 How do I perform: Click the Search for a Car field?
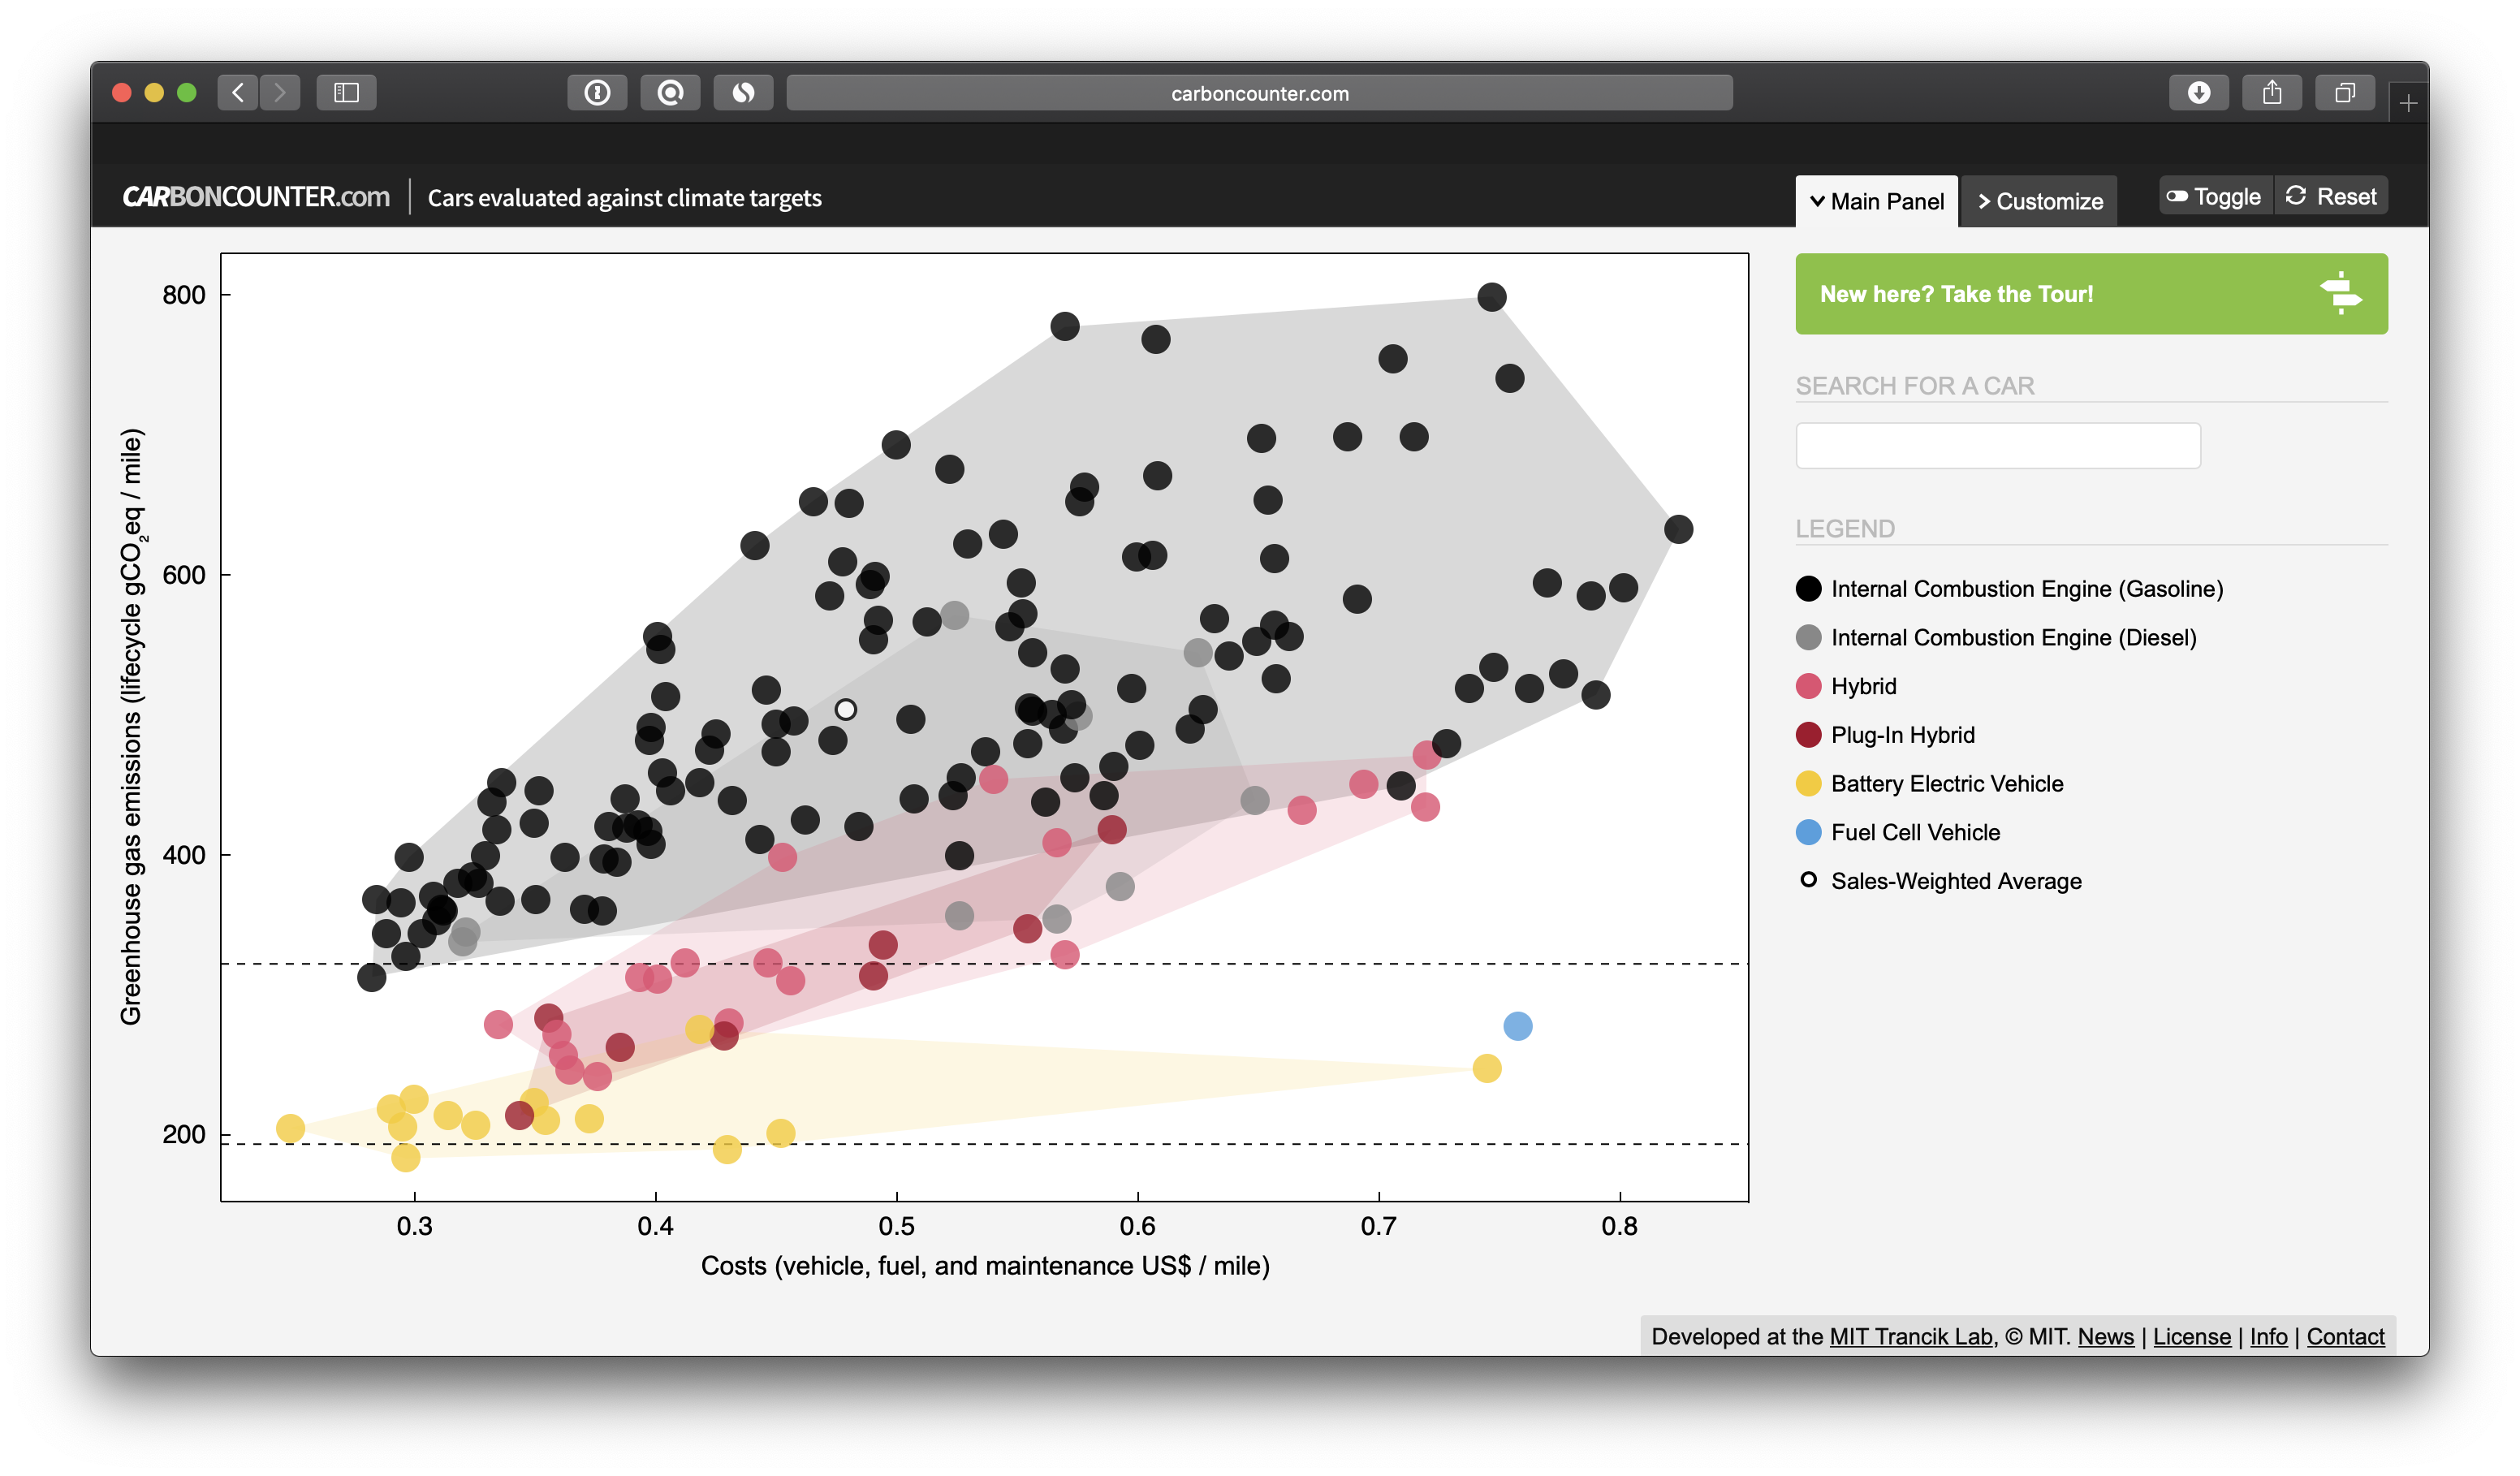(1997, 445)
